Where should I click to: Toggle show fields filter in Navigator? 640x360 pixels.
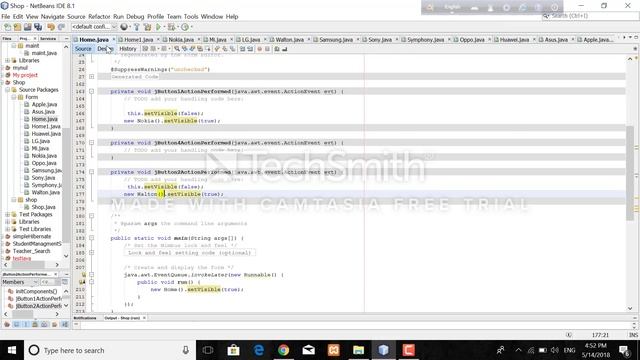(16, 324)
